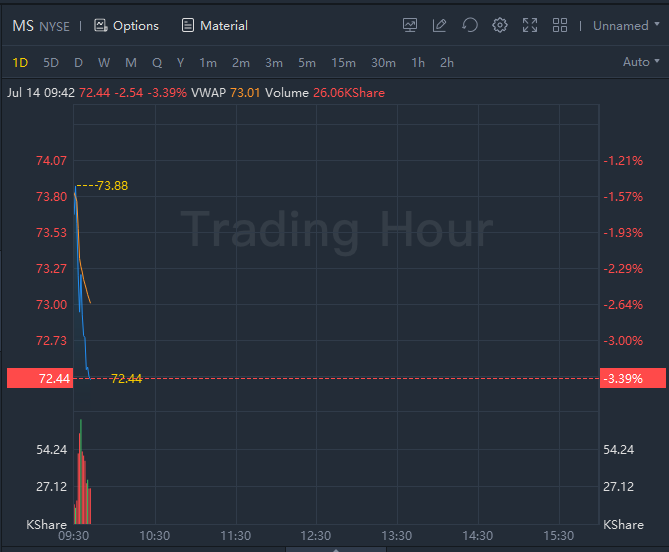This screenshot has width=669, height=552.
Task: Click the 73.88 high price marker
Action: [112, 186]
